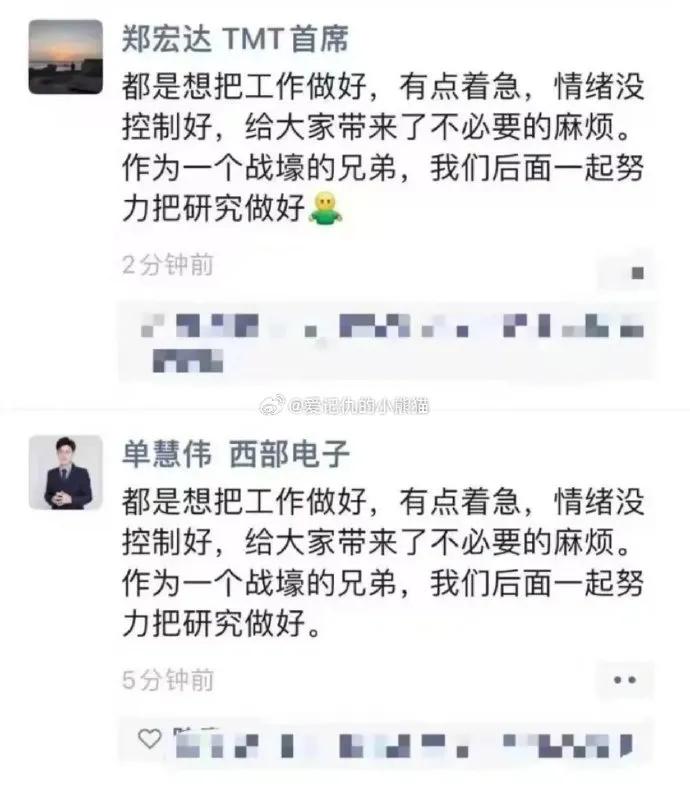
Task: Tap the 郑宏达 TMT首席 name link
Action: point(235,39)
